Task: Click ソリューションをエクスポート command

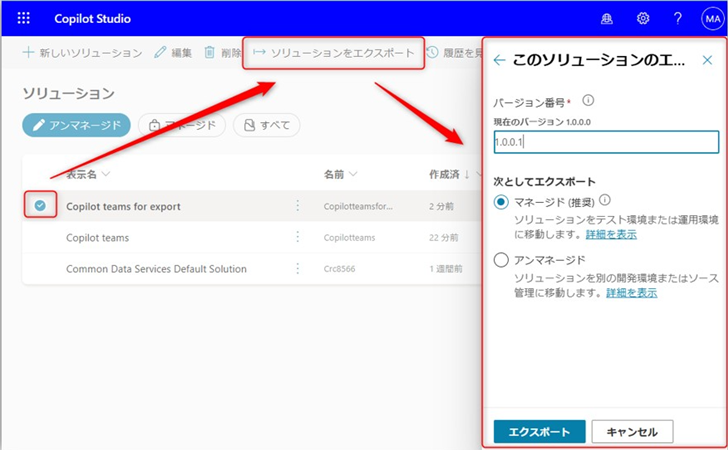Action: 333,53
